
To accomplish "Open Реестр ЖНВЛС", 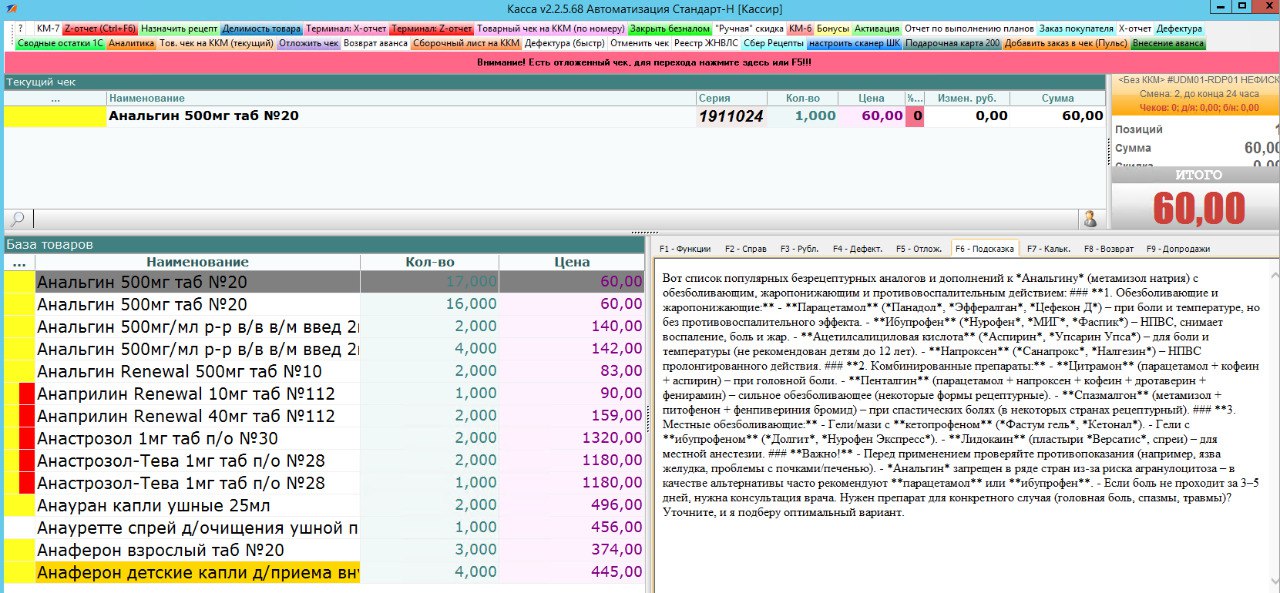I will click(x=706, y=43).
